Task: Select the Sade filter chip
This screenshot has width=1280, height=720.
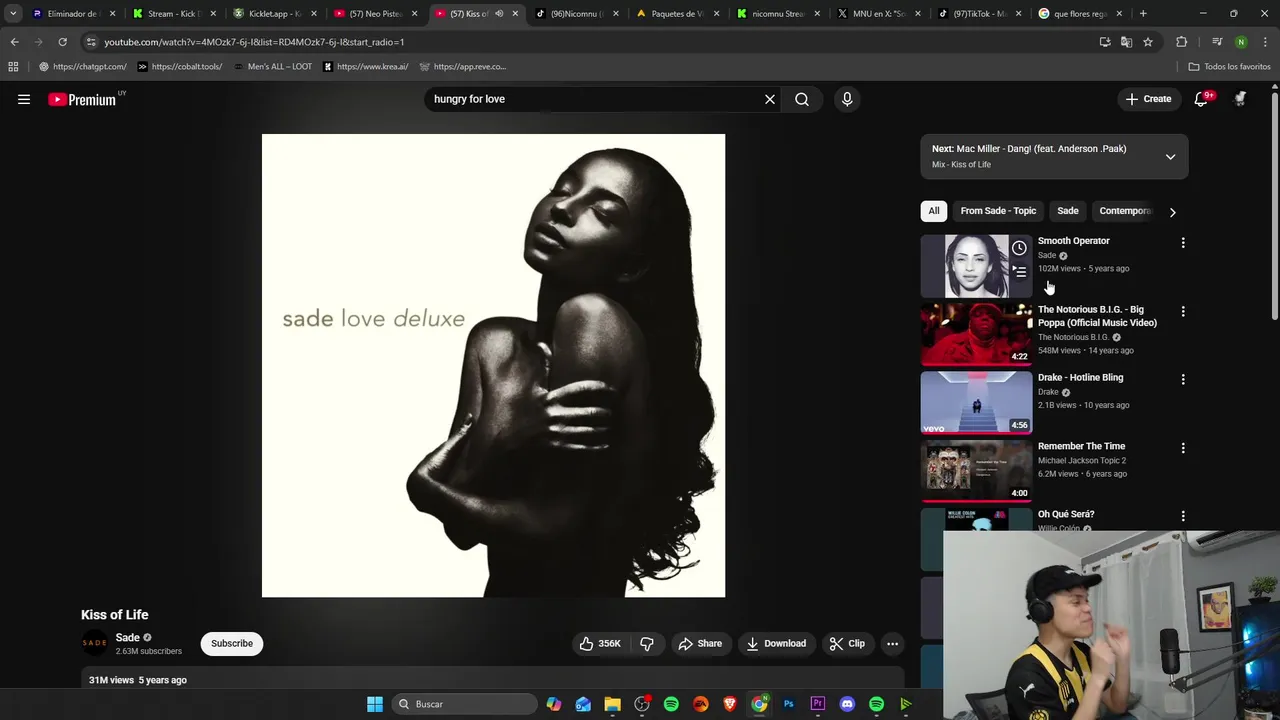Action: 1068,211
